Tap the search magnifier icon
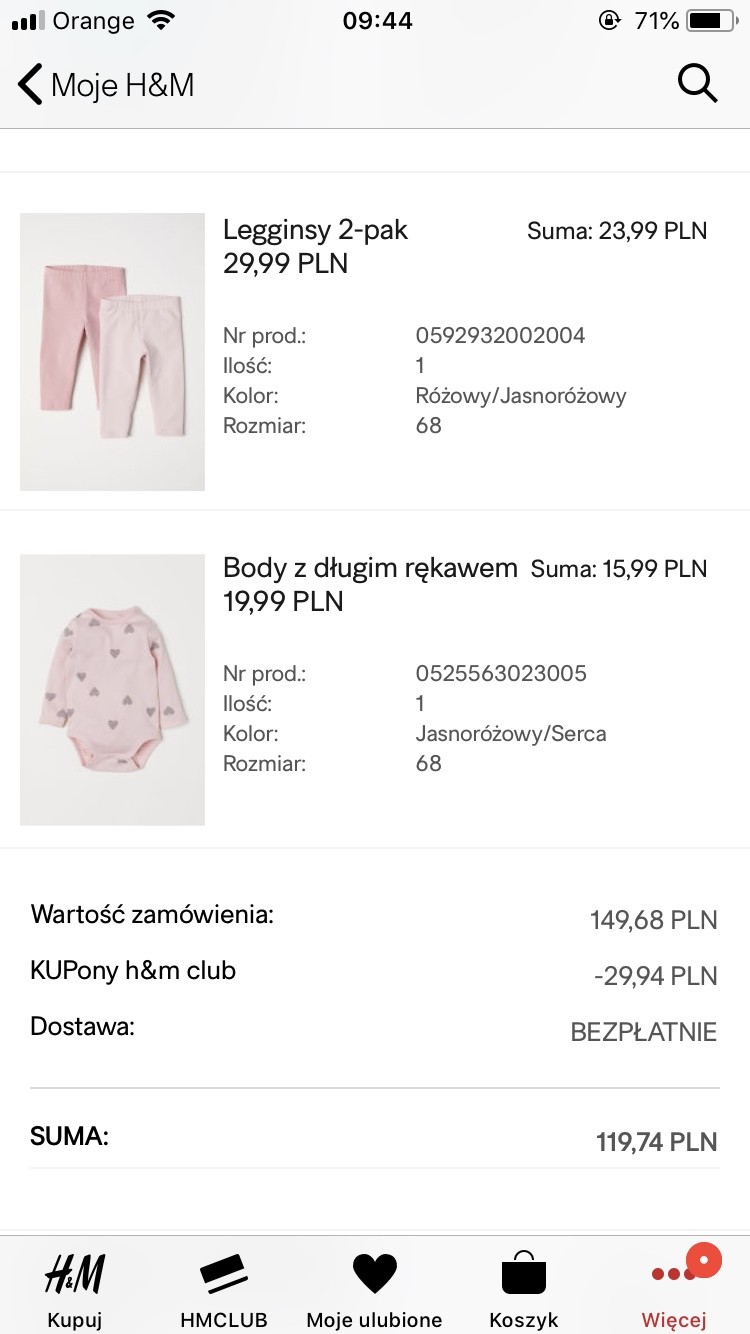This screenshot has height=1334, width=750. [697, 84]
